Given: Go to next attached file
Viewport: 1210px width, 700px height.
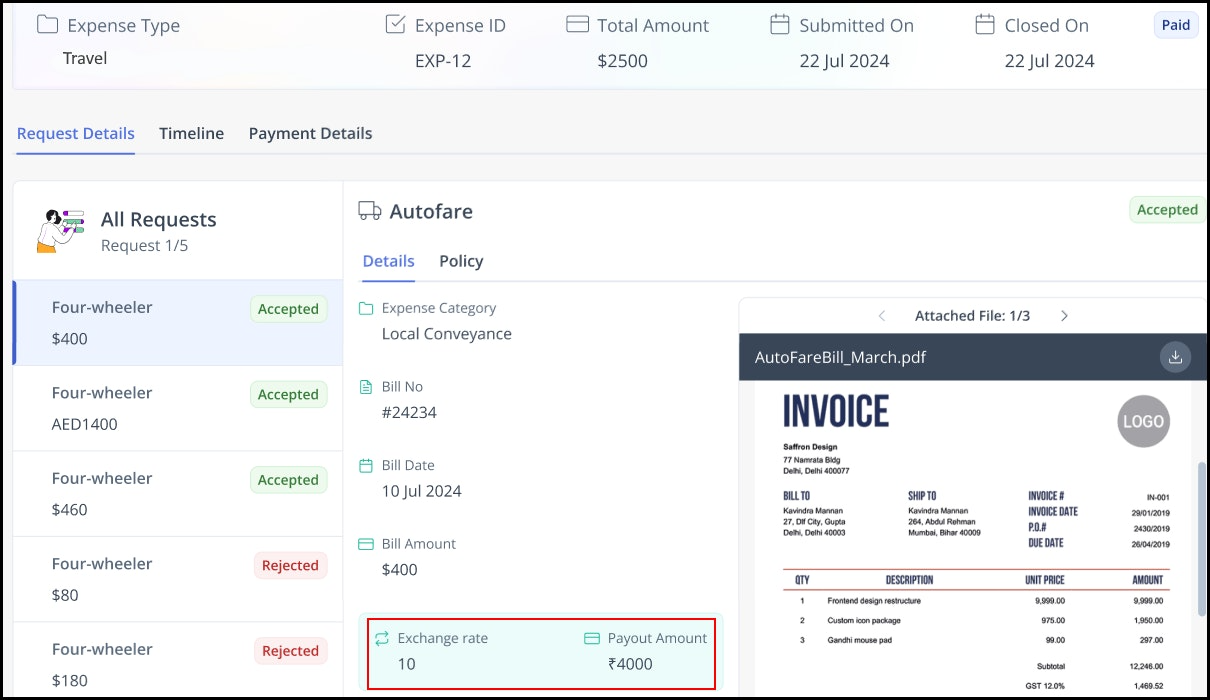Looking at the screenshot, I should click(1064, 316).
